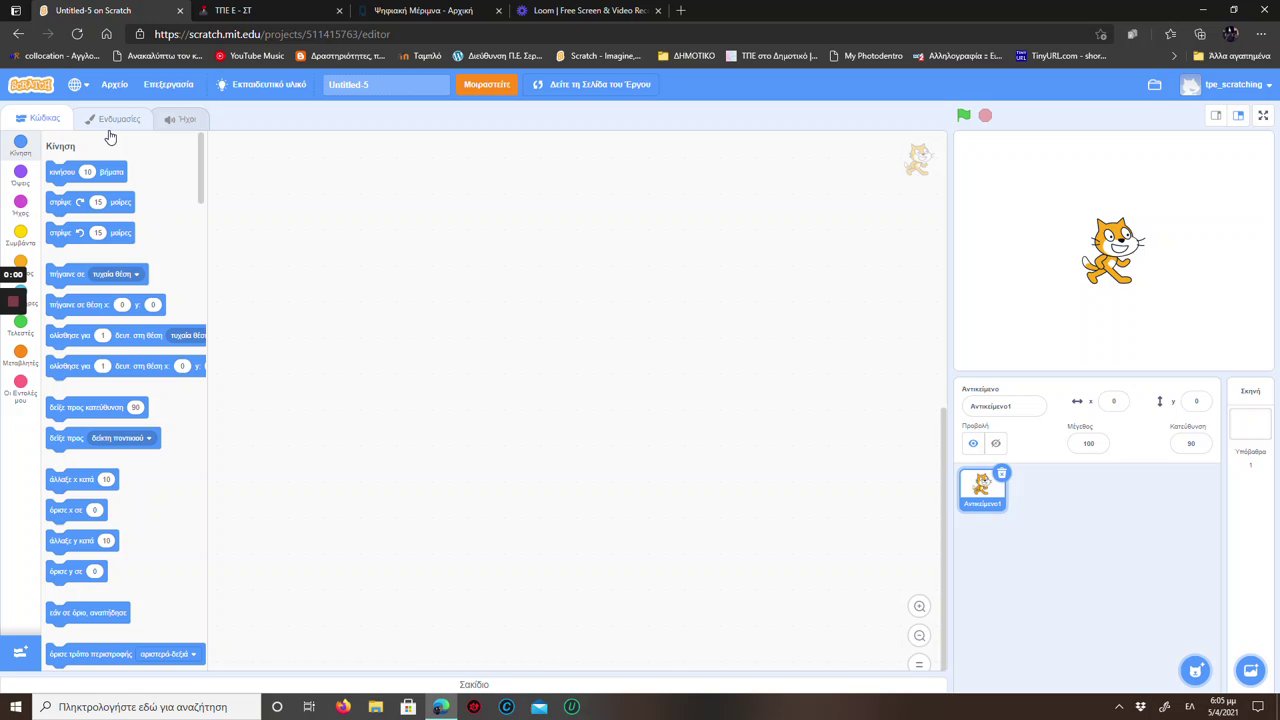
Task: Open the αριστερά-δεξιά rotation style dropdown
Action: [168, 654]
